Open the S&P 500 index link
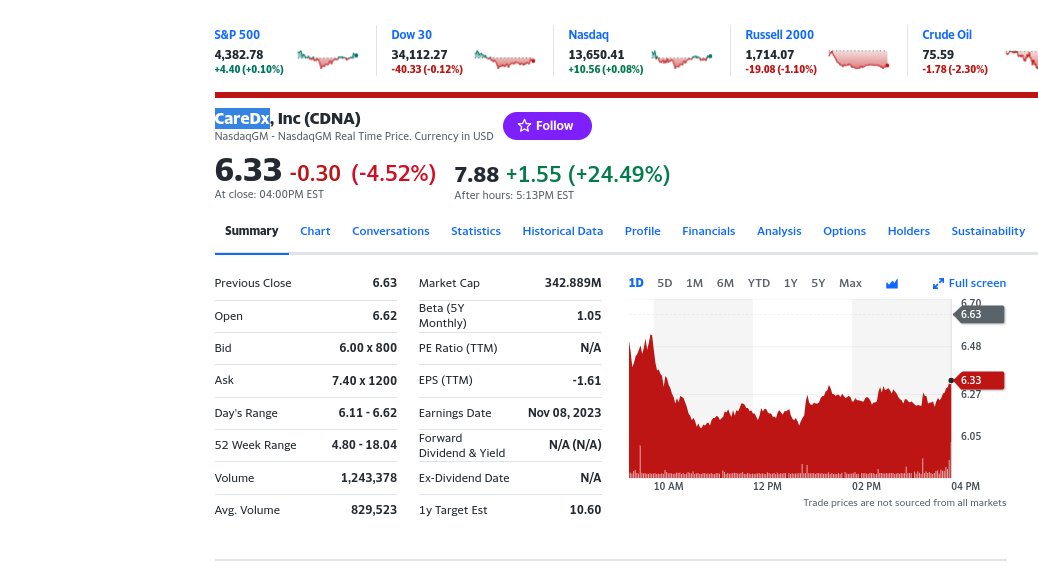The width and height of the screenshot is (1038, 574). coord(237,34)
